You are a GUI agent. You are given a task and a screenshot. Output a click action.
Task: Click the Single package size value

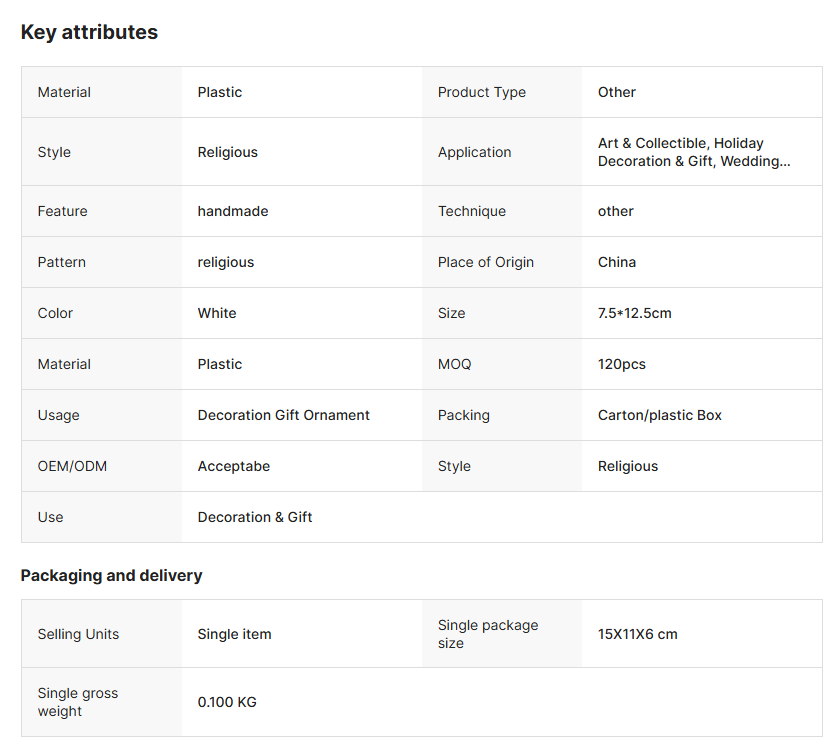(x=637, y=634)
